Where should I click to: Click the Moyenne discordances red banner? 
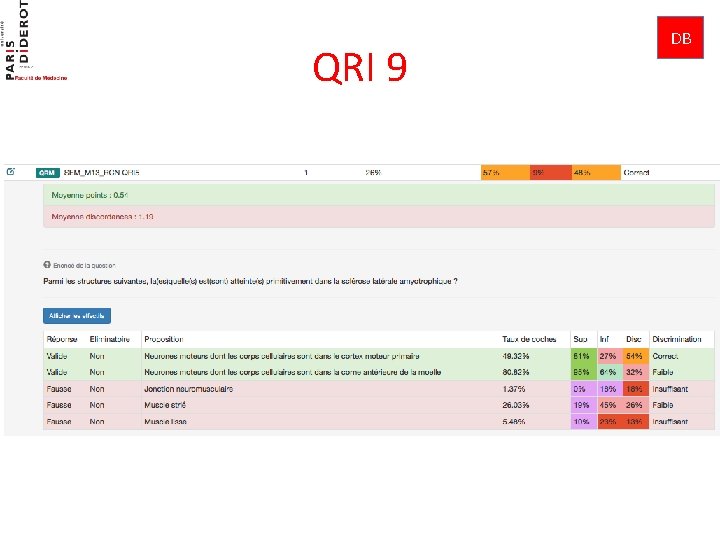point(379,216)
